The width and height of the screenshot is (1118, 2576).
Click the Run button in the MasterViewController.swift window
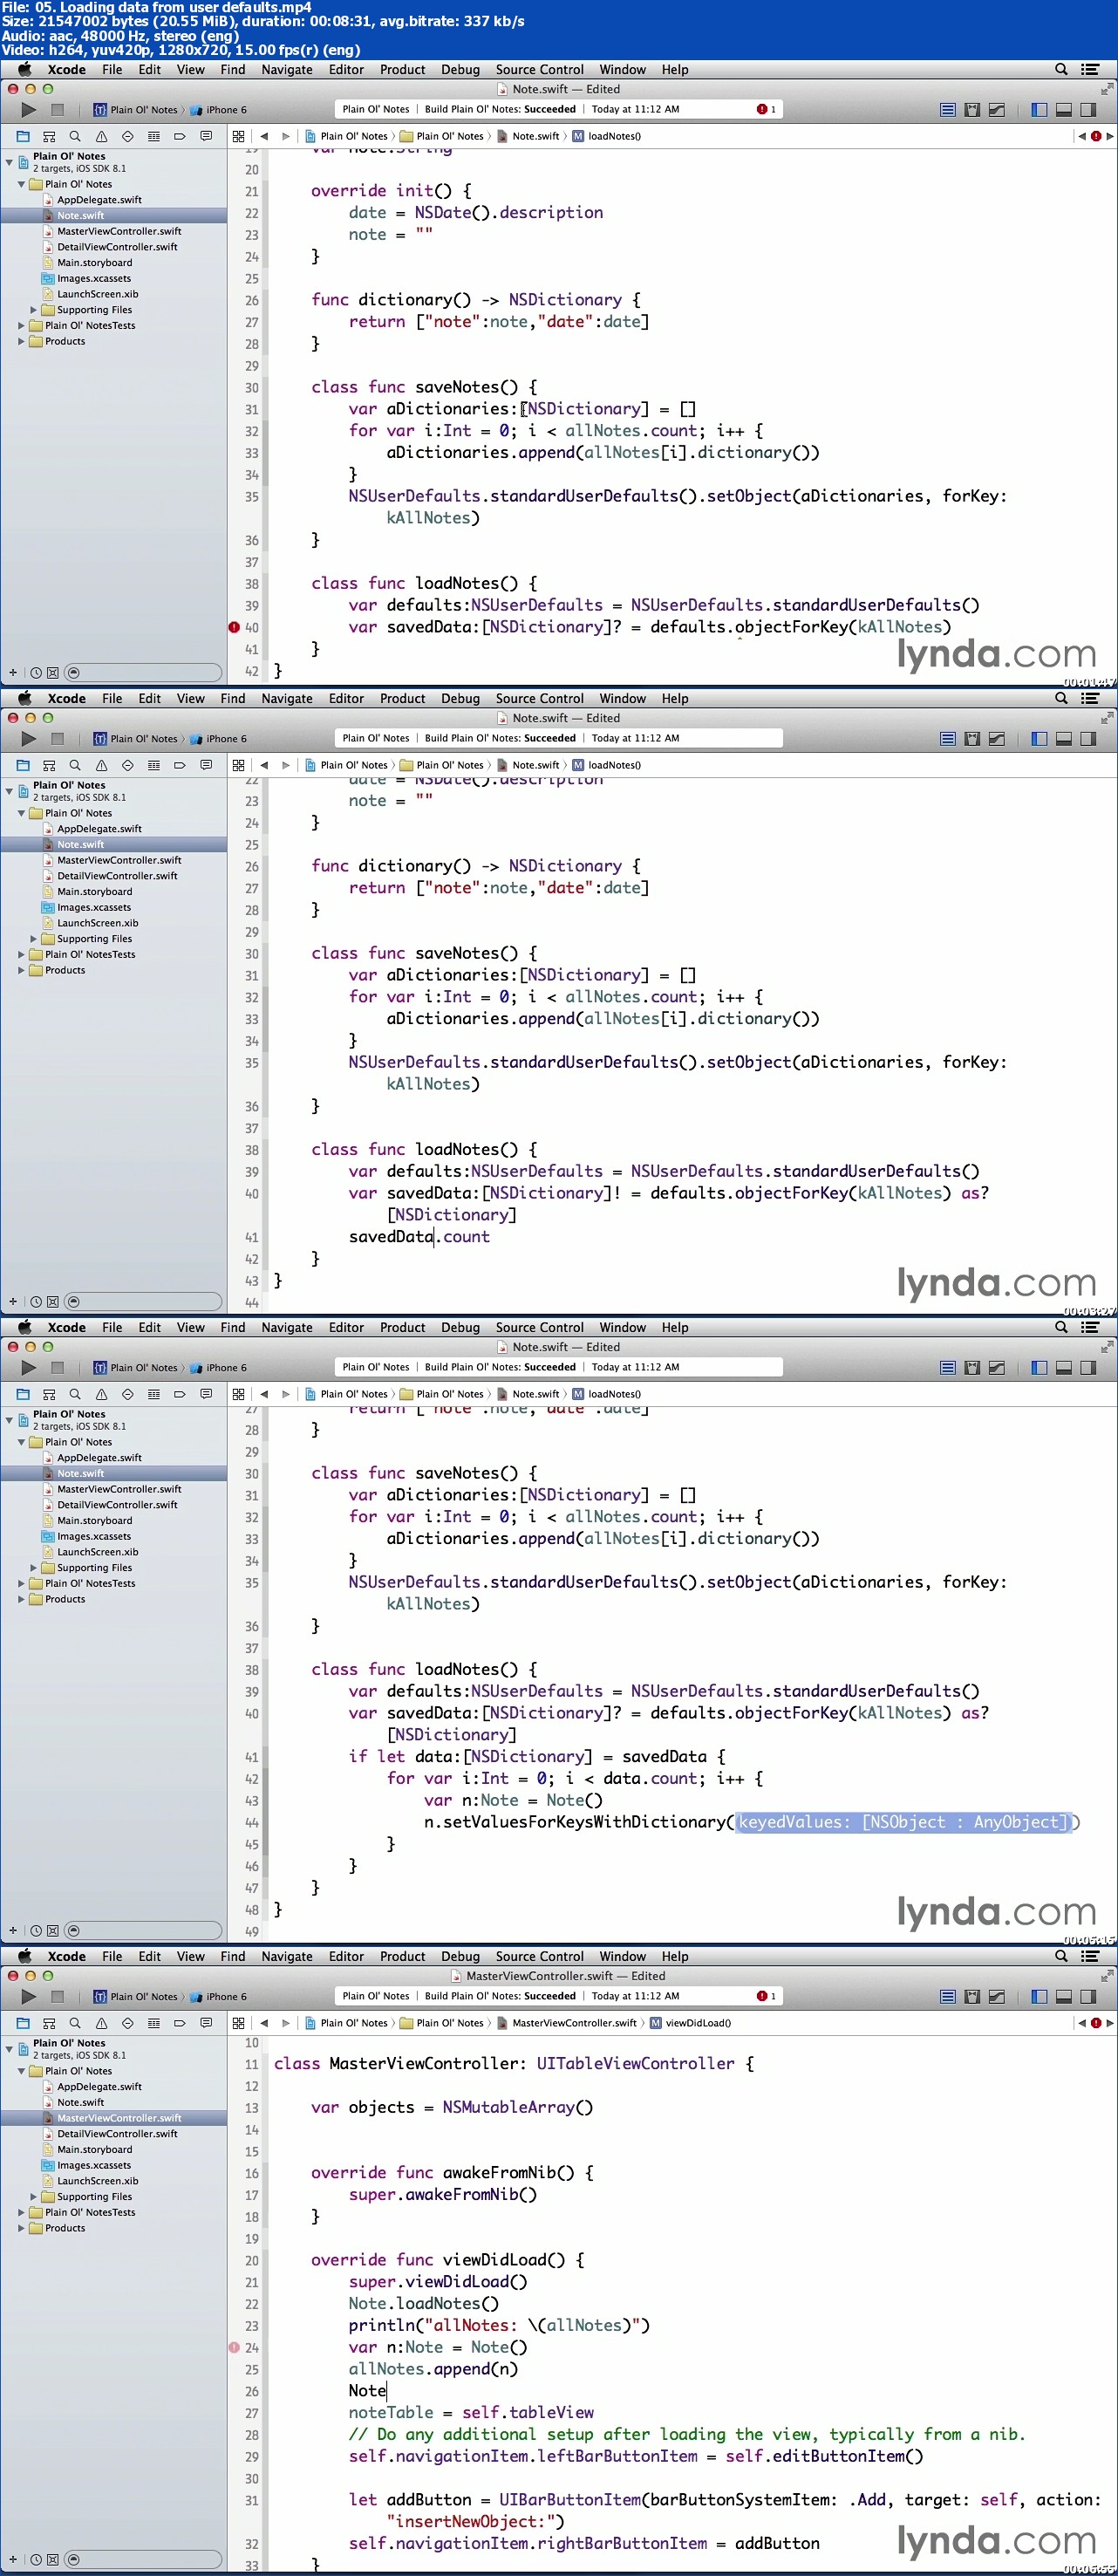coord(28,1997)
